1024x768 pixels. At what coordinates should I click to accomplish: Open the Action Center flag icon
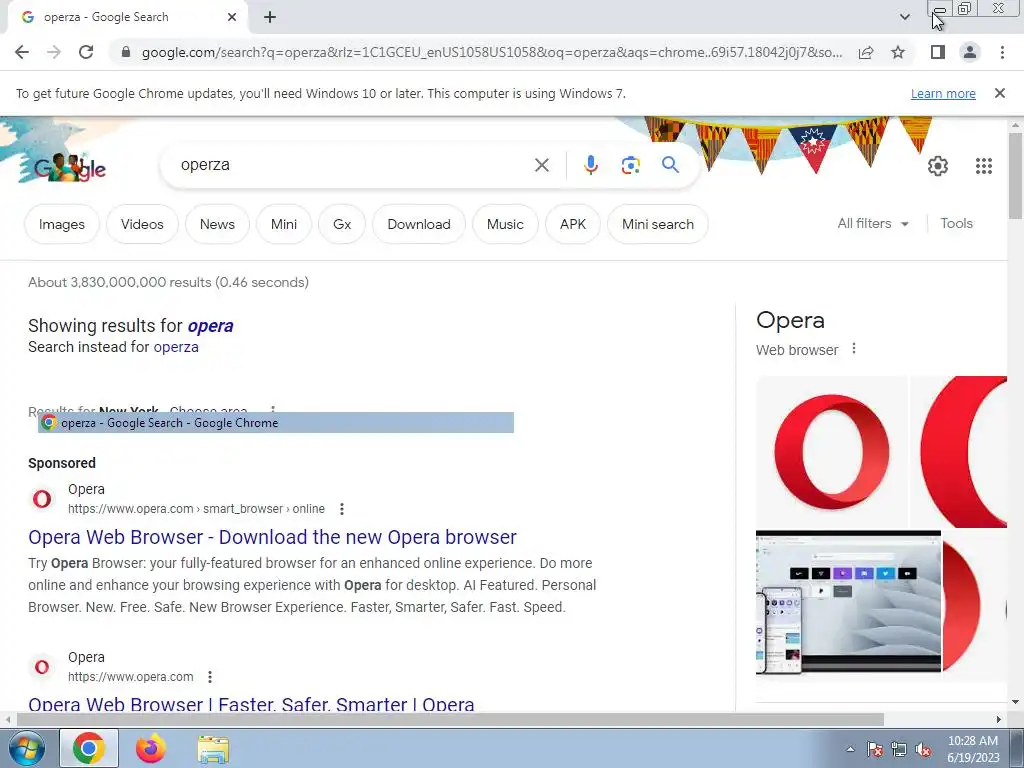click(875, 749)
